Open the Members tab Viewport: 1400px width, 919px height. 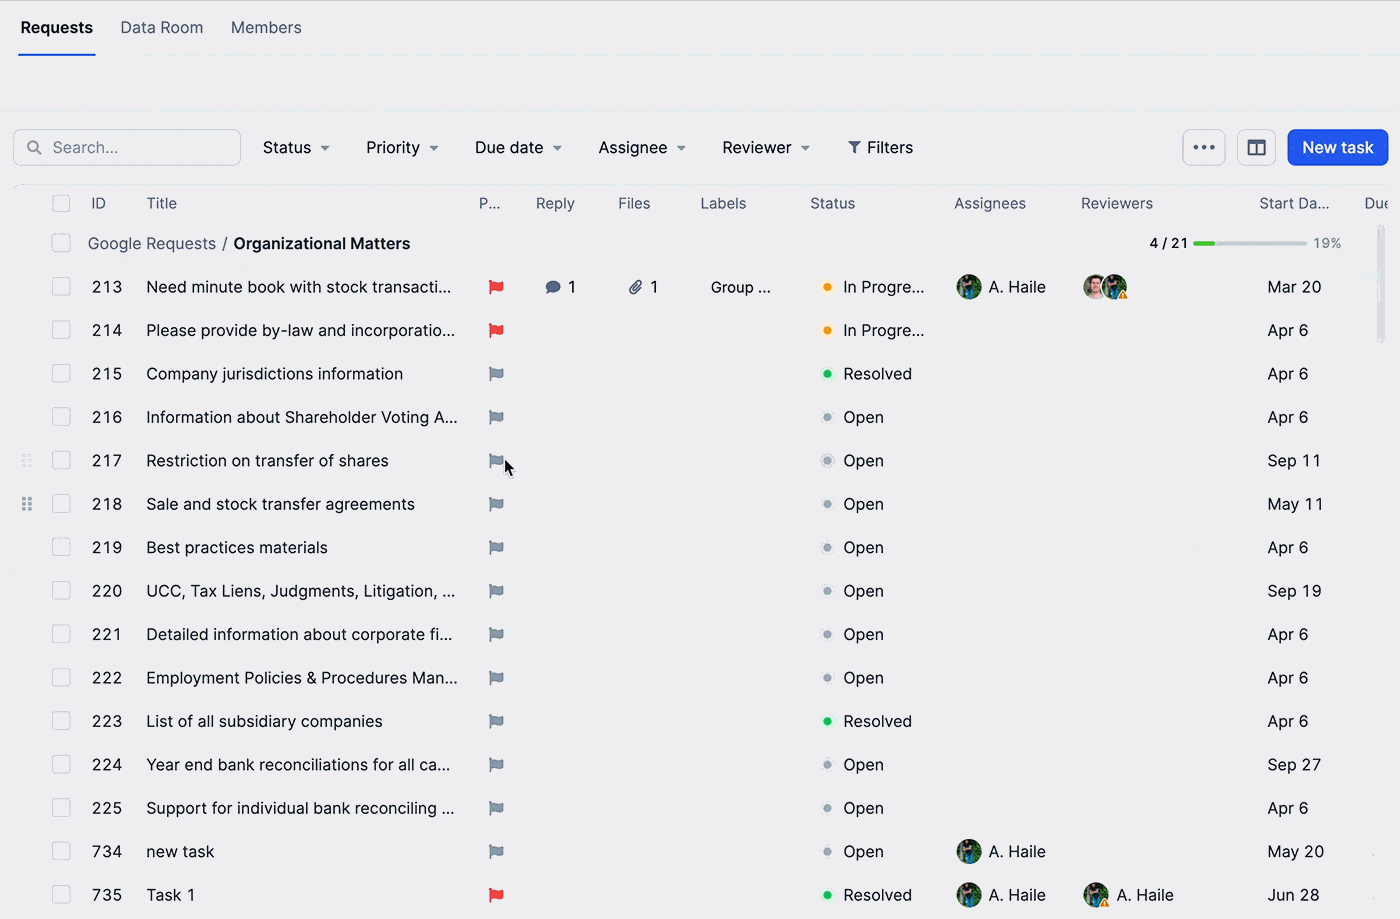tap(265, 27)
